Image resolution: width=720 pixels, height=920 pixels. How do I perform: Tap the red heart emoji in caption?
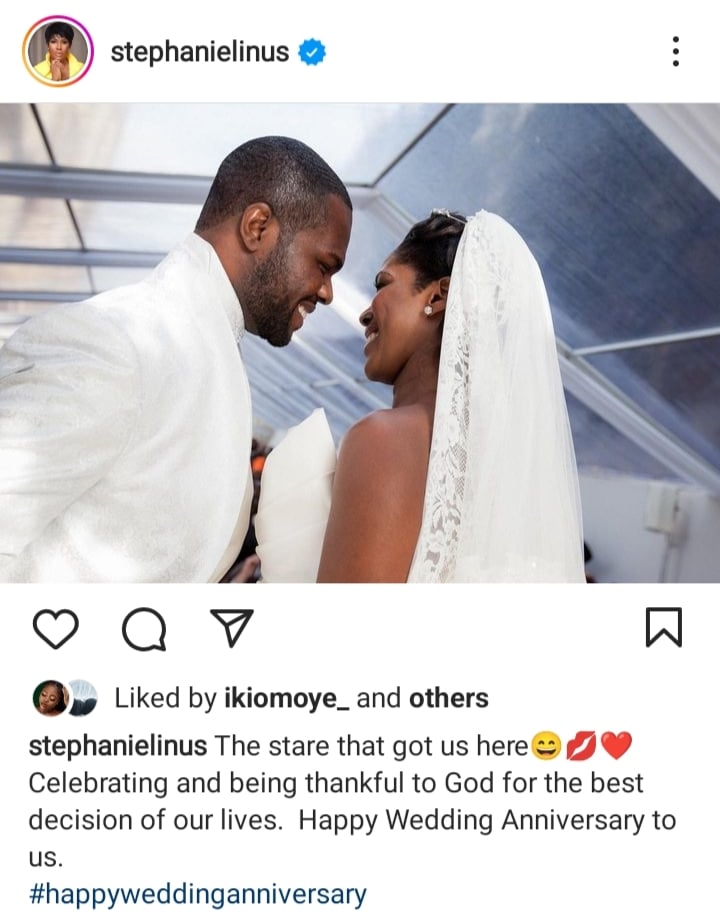(616, 746)
